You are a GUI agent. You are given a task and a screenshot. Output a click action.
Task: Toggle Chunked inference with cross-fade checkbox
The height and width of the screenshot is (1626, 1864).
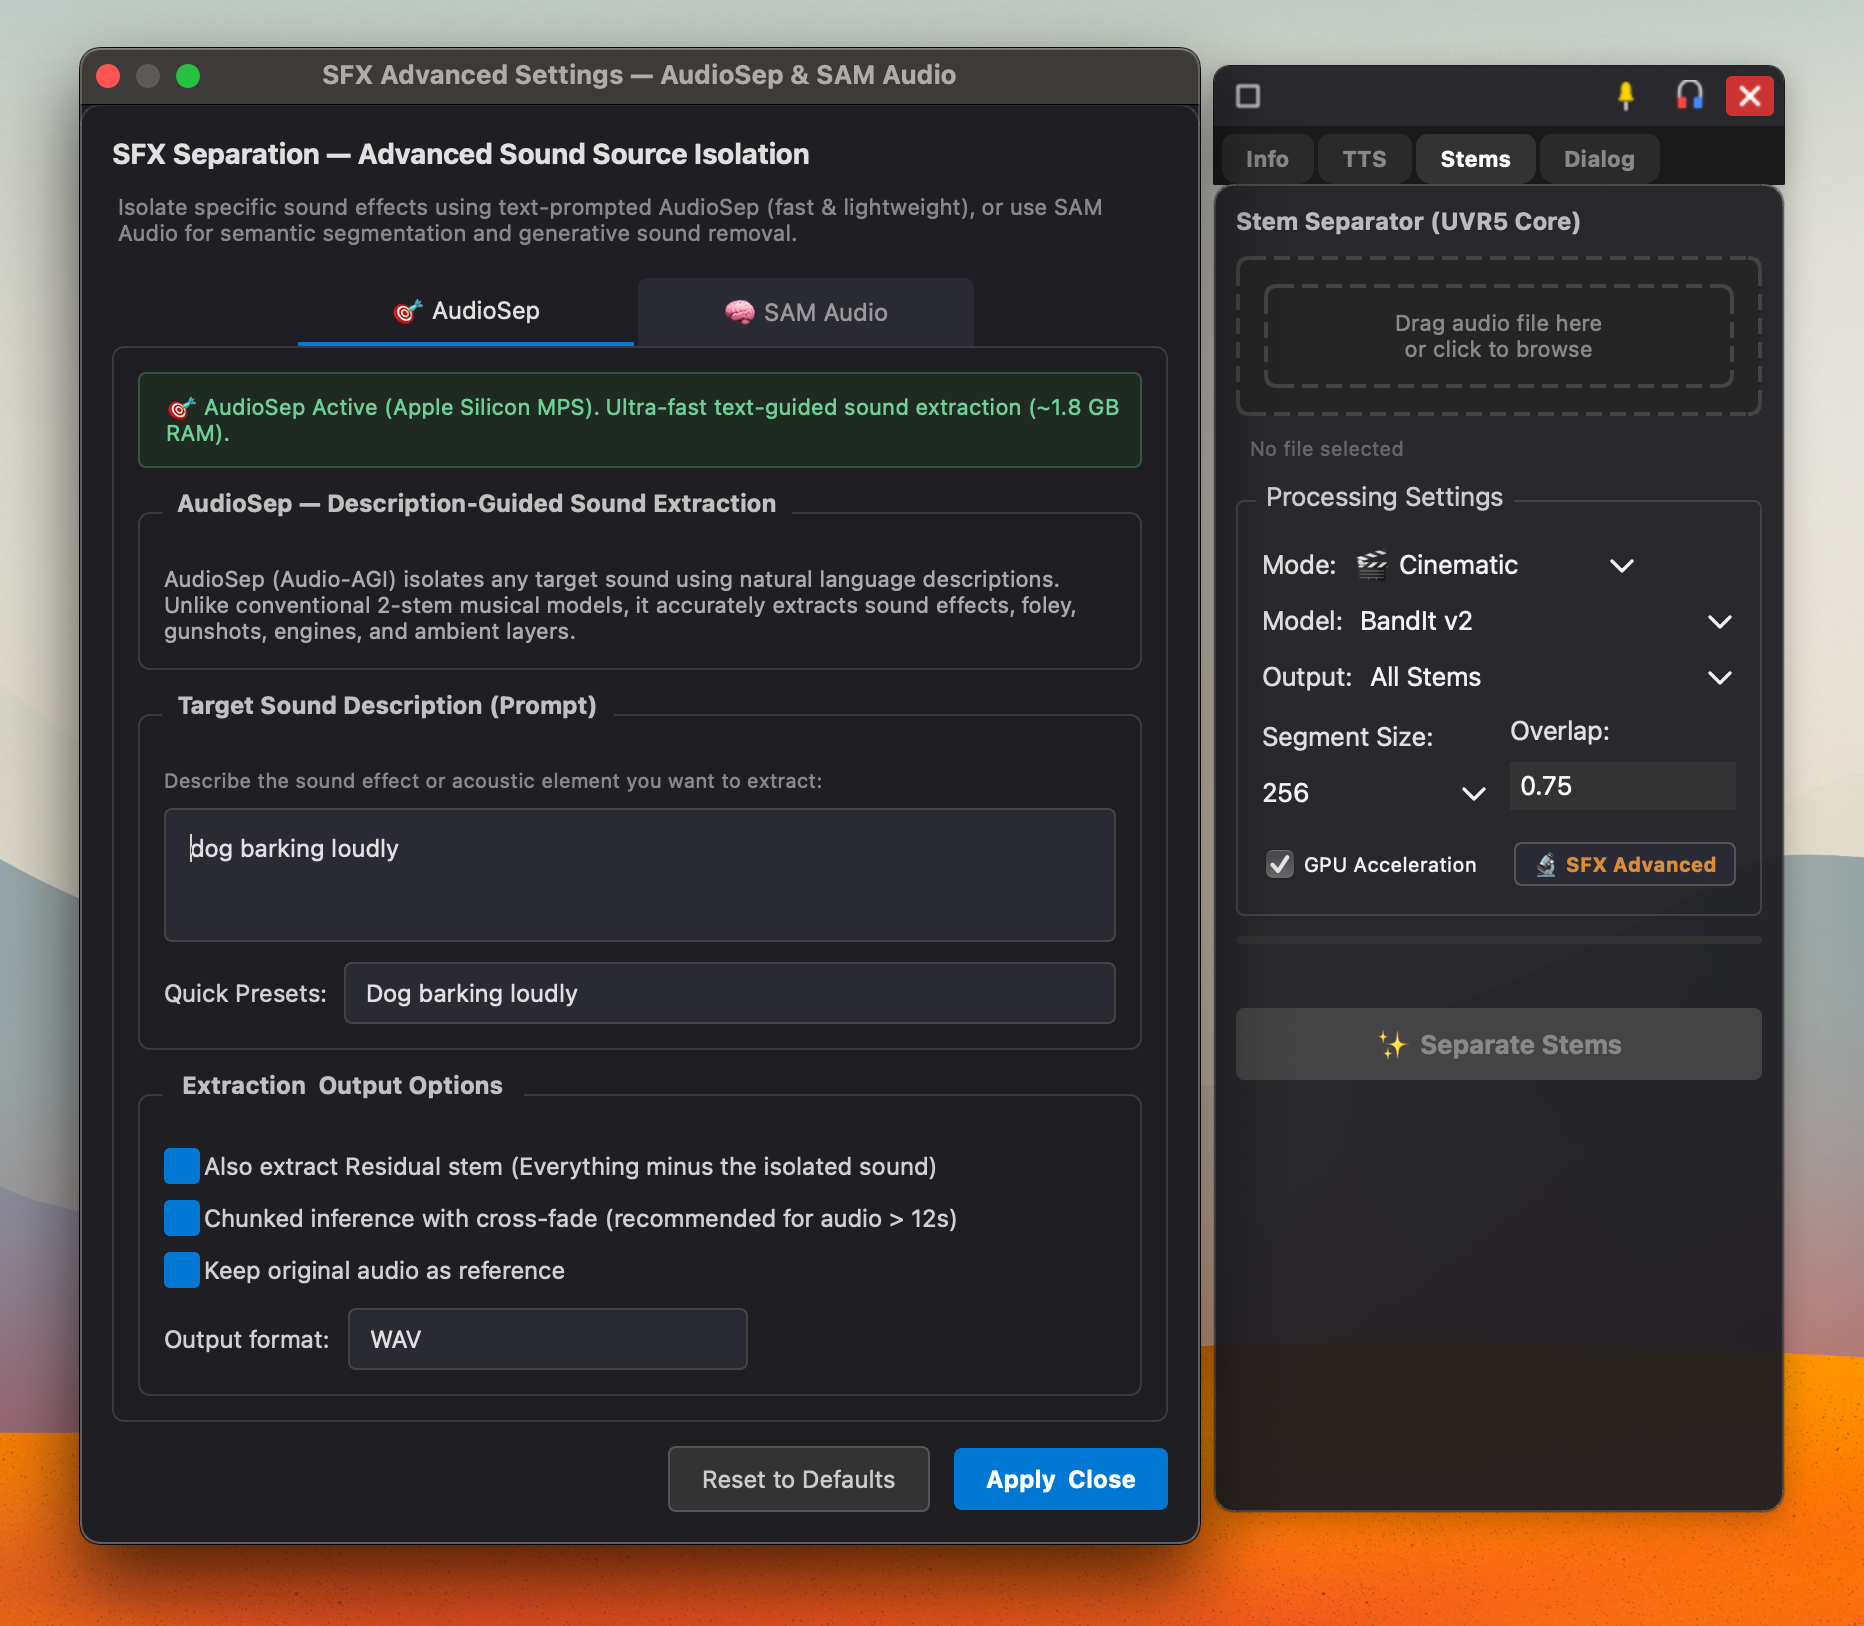point(181,1218)
